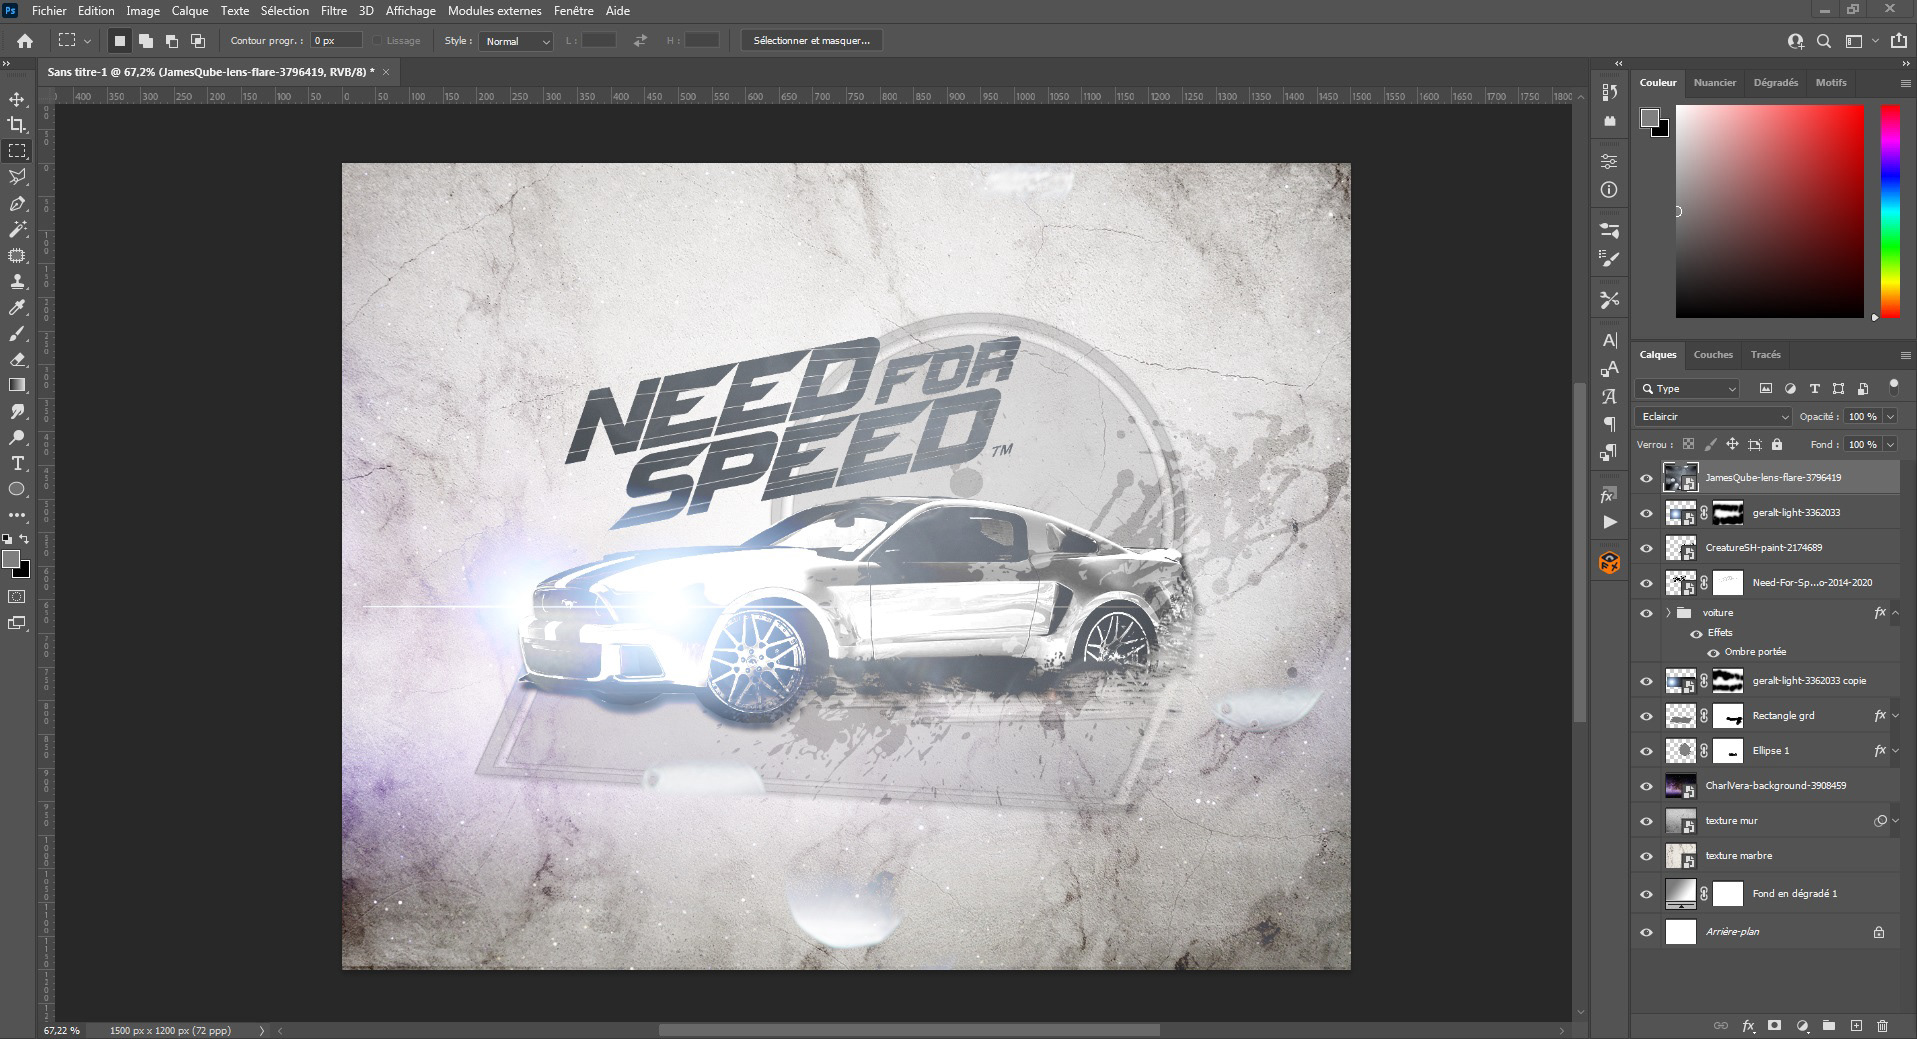Open the Style Normal dropdown
This screenshot has width=1917, height=1039.
516,41
